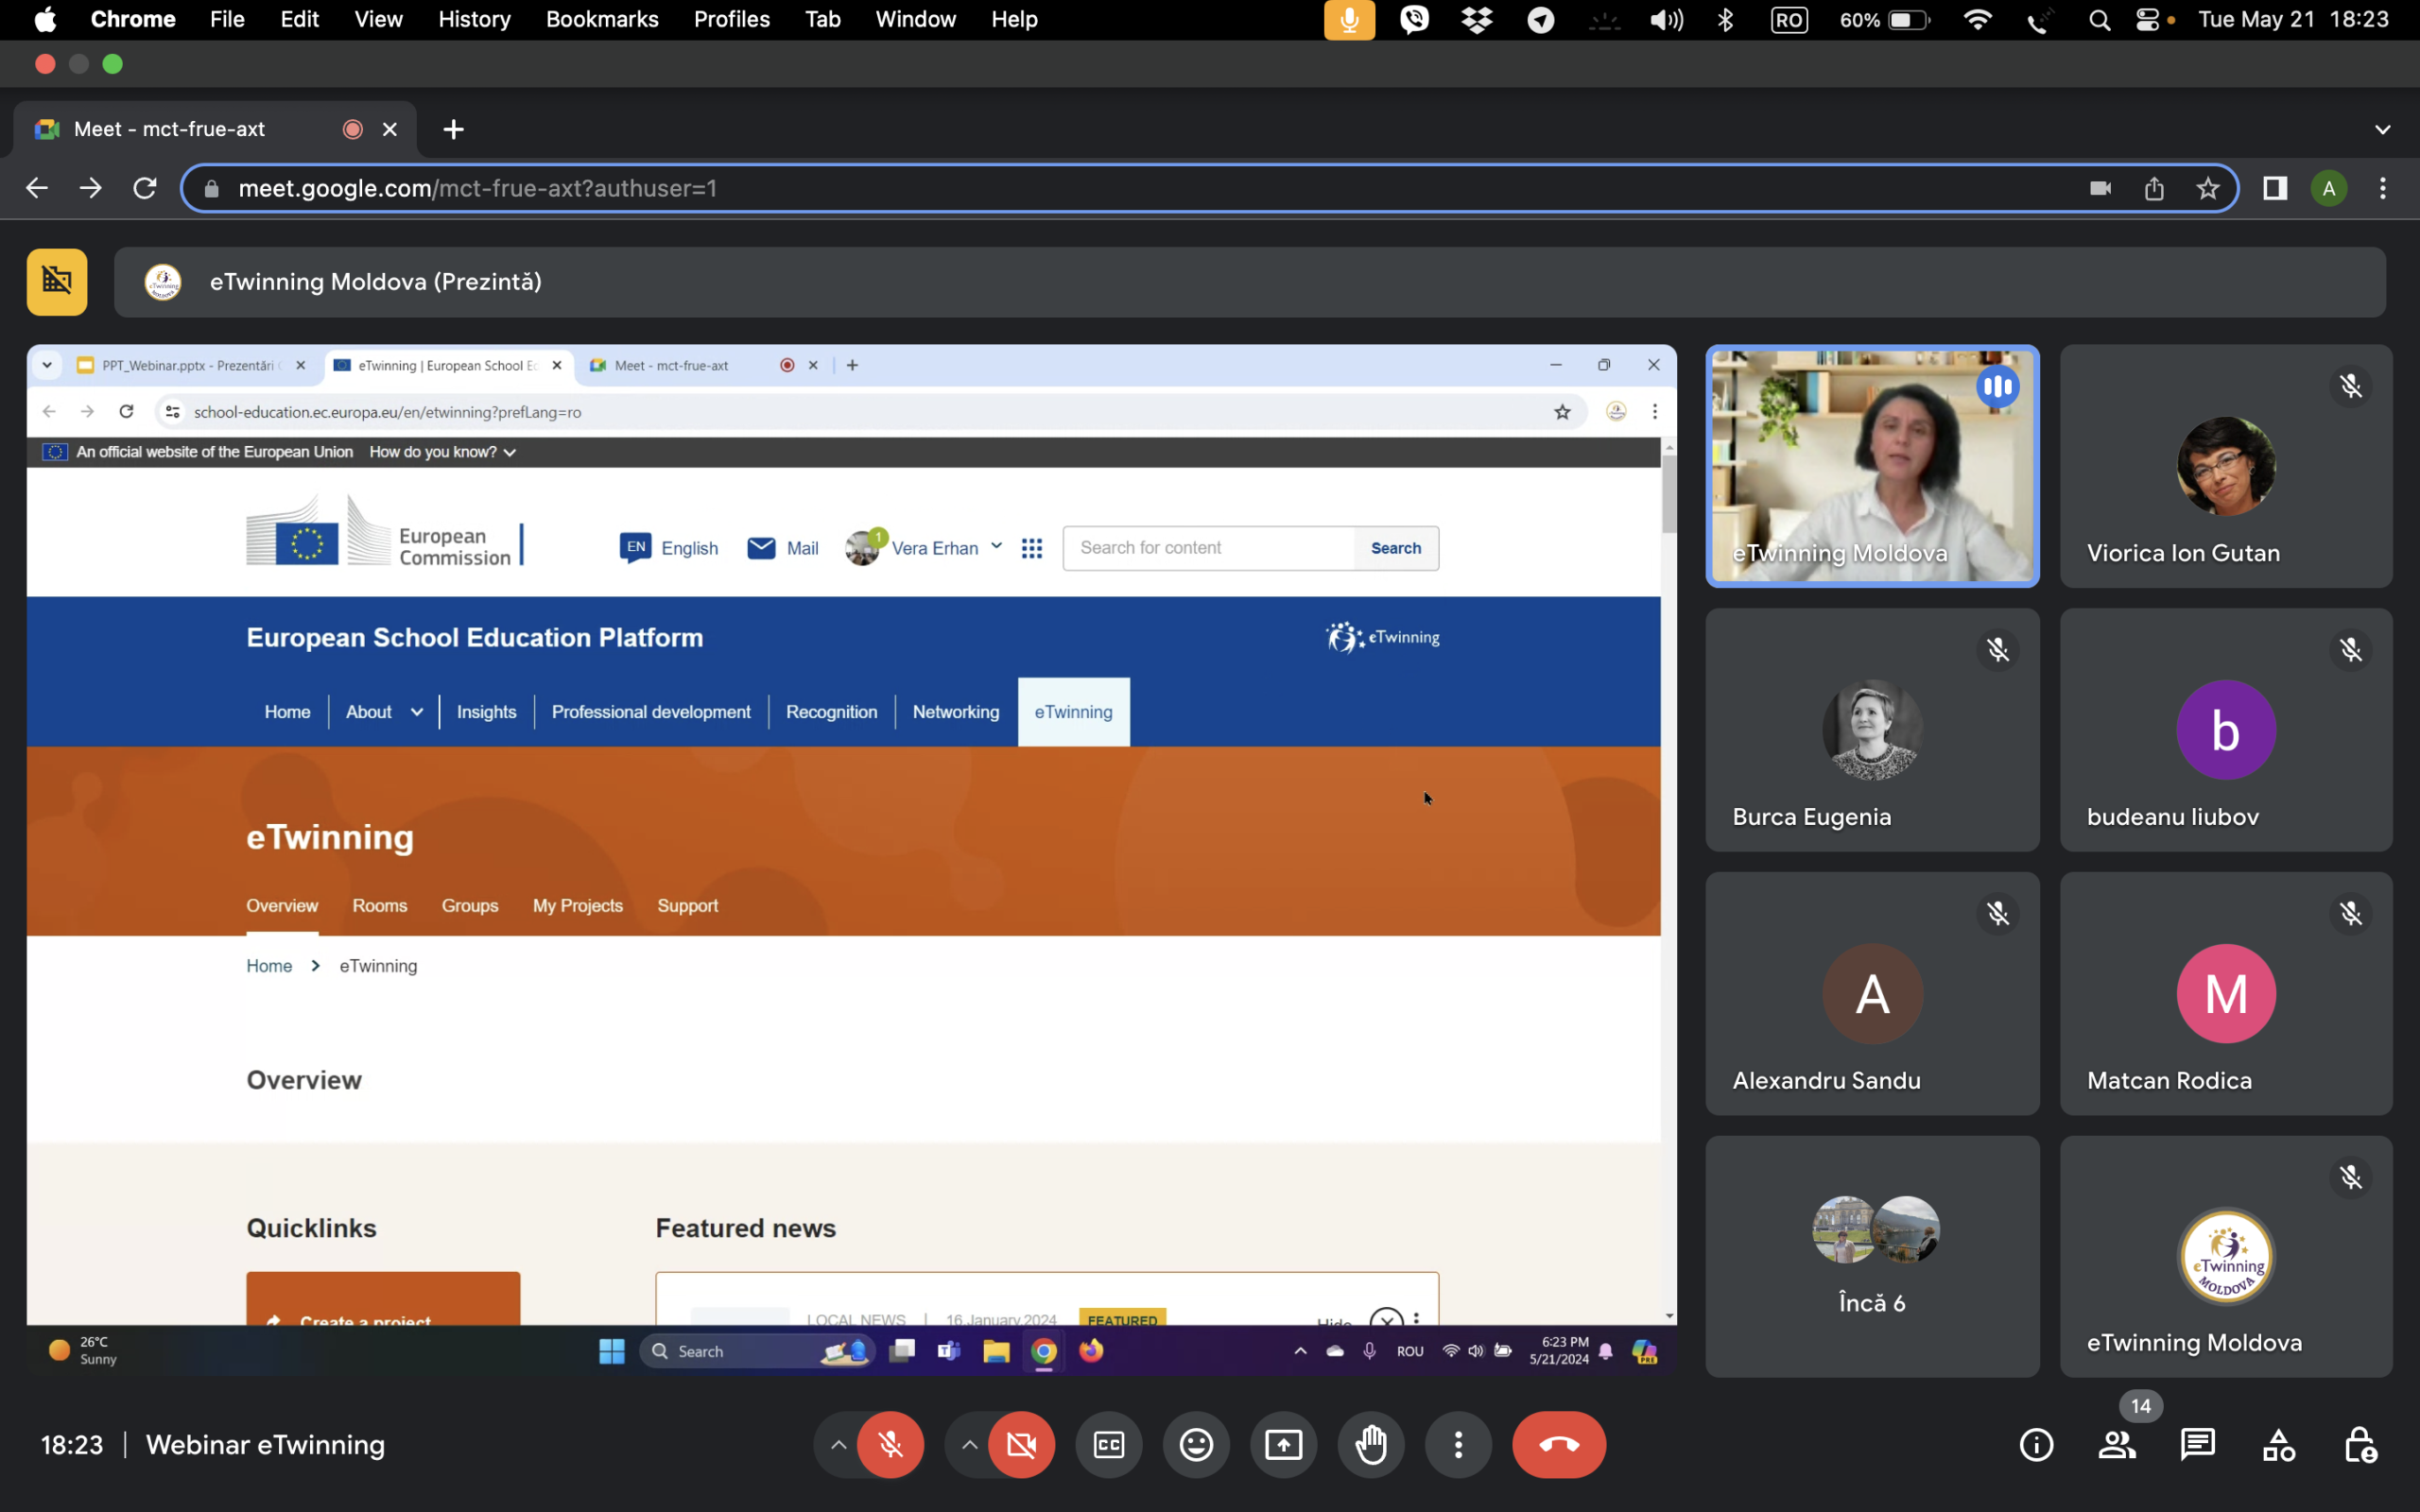Open the activities shapes icon
Viewport: 2420px width, 1512px height.
point(2278,1444)
